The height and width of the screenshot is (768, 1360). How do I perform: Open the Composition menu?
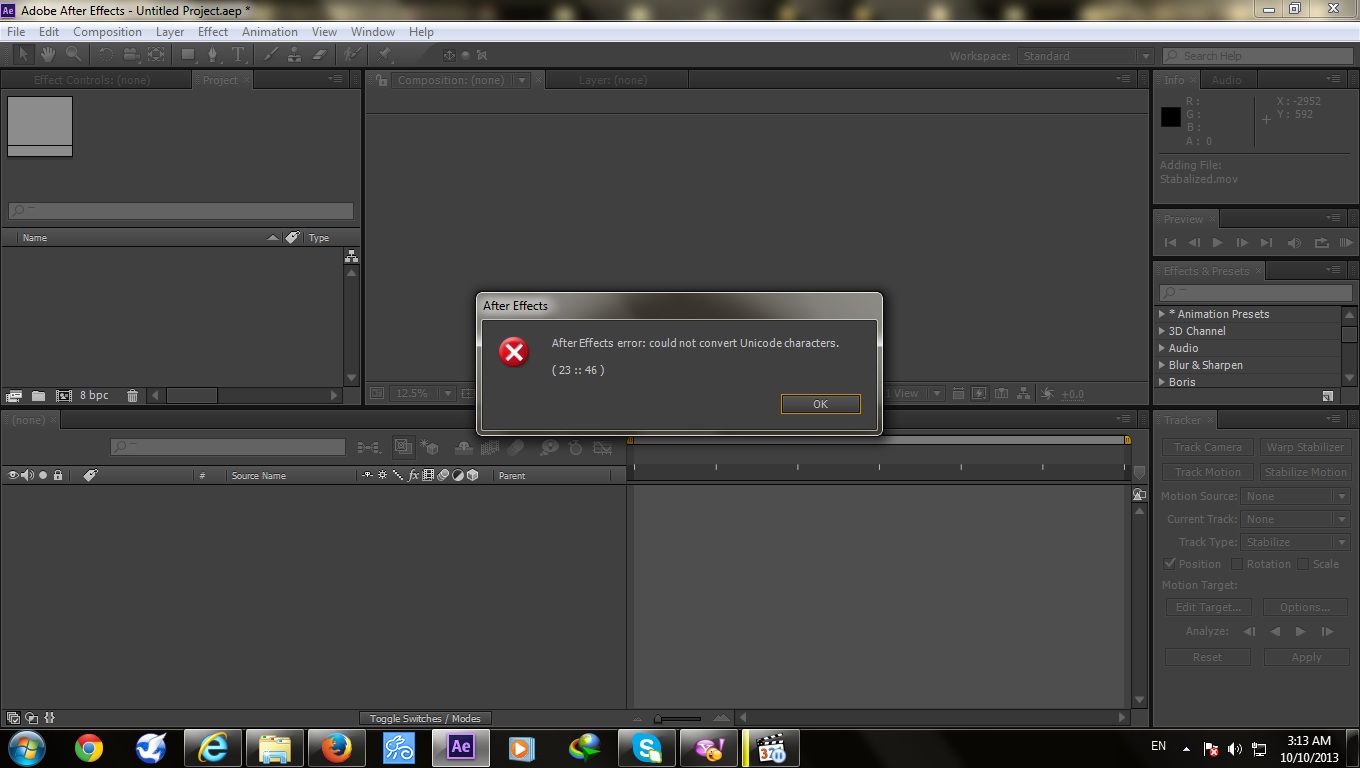point(107,32)
